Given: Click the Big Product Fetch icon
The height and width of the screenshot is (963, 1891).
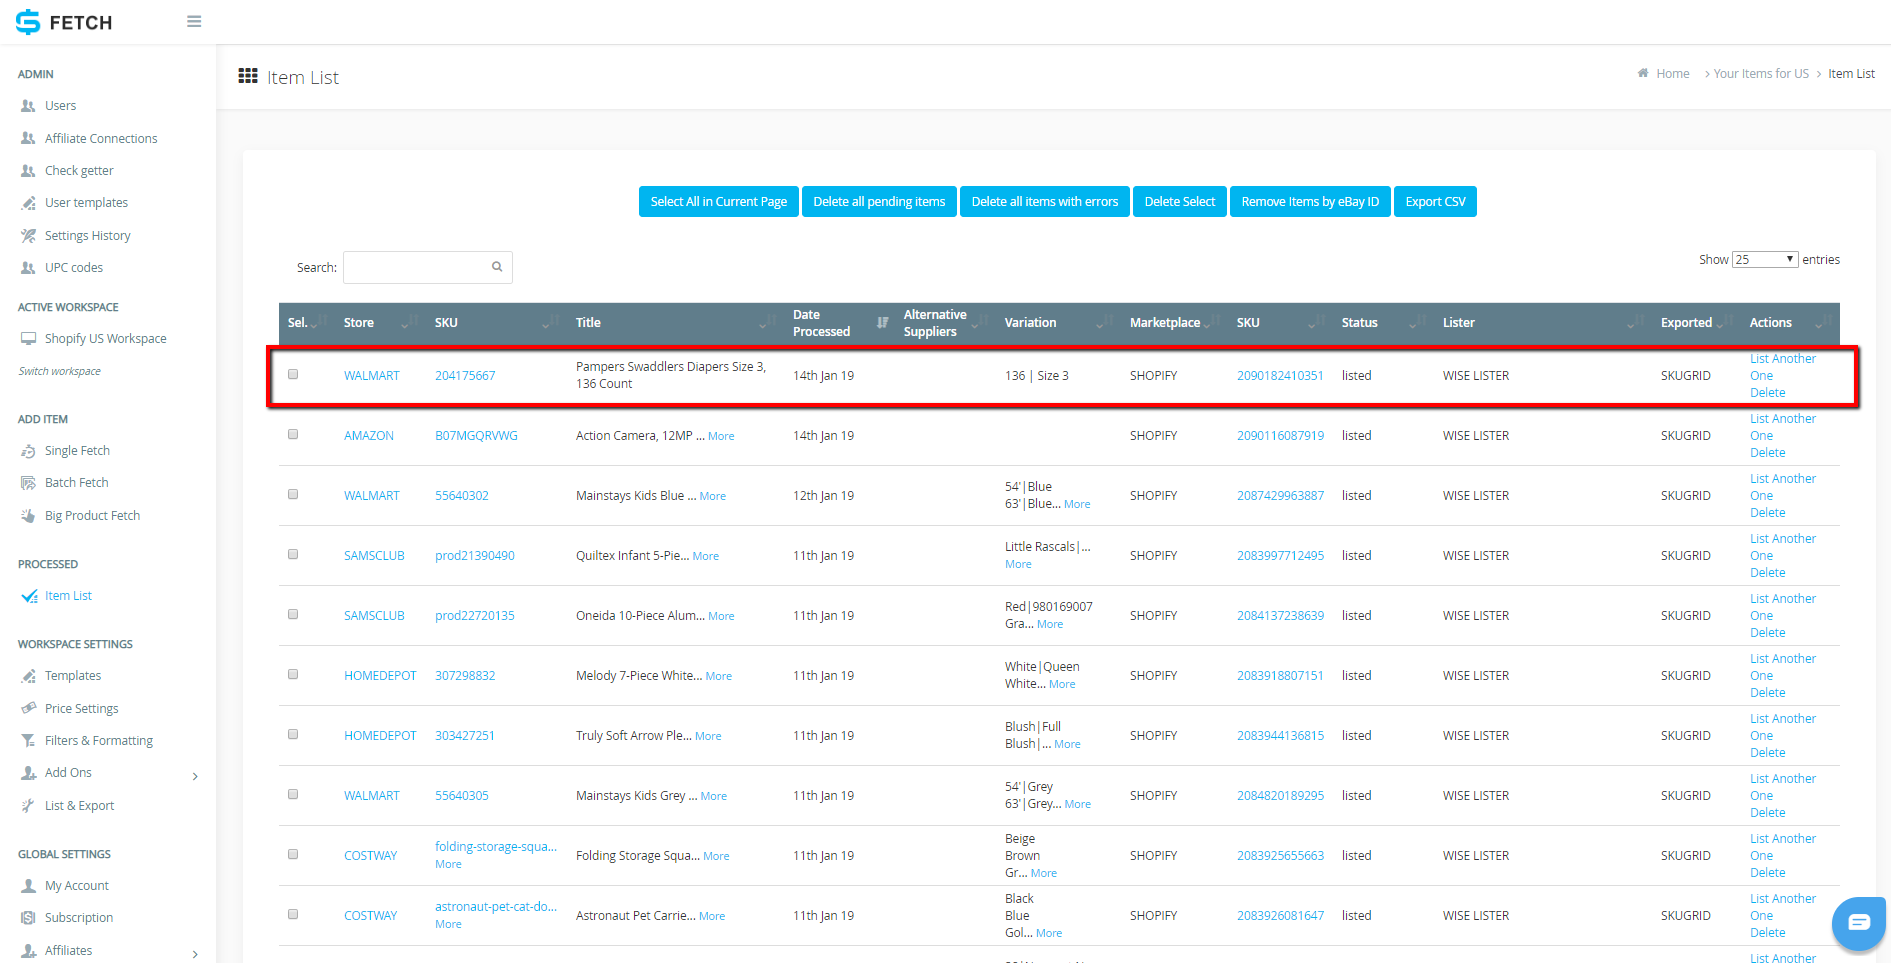Looking at the screenshot, I should pos(28,516).
